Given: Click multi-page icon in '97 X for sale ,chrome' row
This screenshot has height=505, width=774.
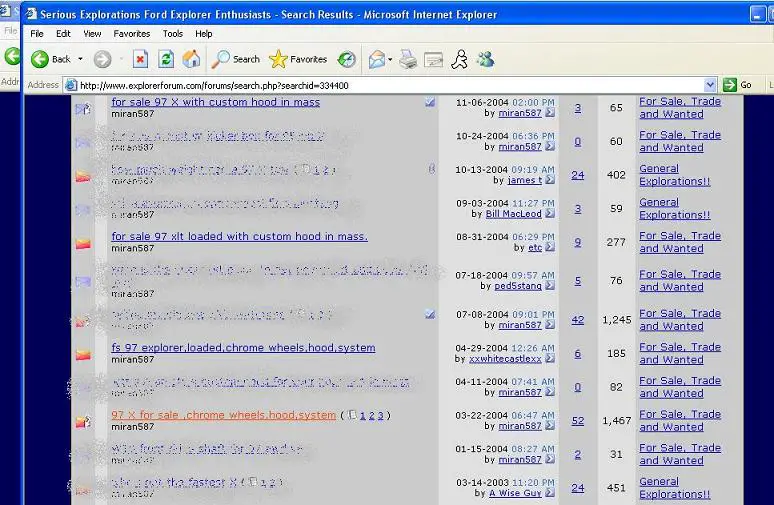Looking at the screenshot, I should pos(352,415).
